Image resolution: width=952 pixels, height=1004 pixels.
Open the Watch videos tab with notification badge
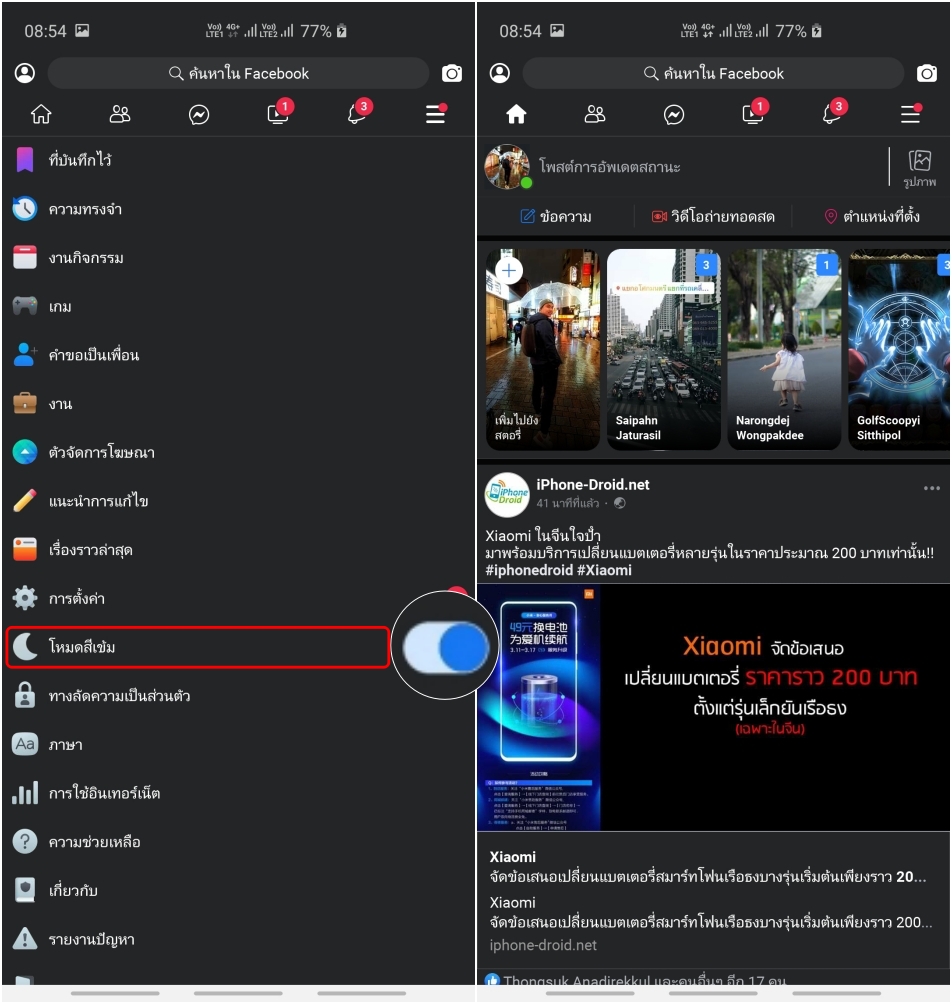tap(277, 114)
